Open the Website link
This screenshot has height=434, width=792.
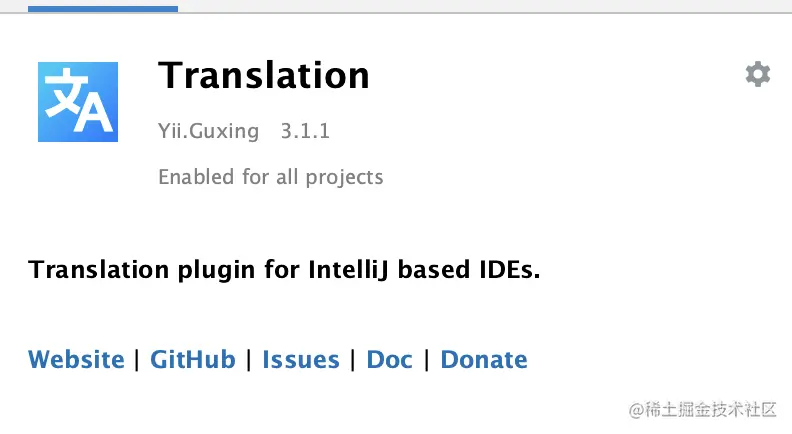tap(76, 360)
